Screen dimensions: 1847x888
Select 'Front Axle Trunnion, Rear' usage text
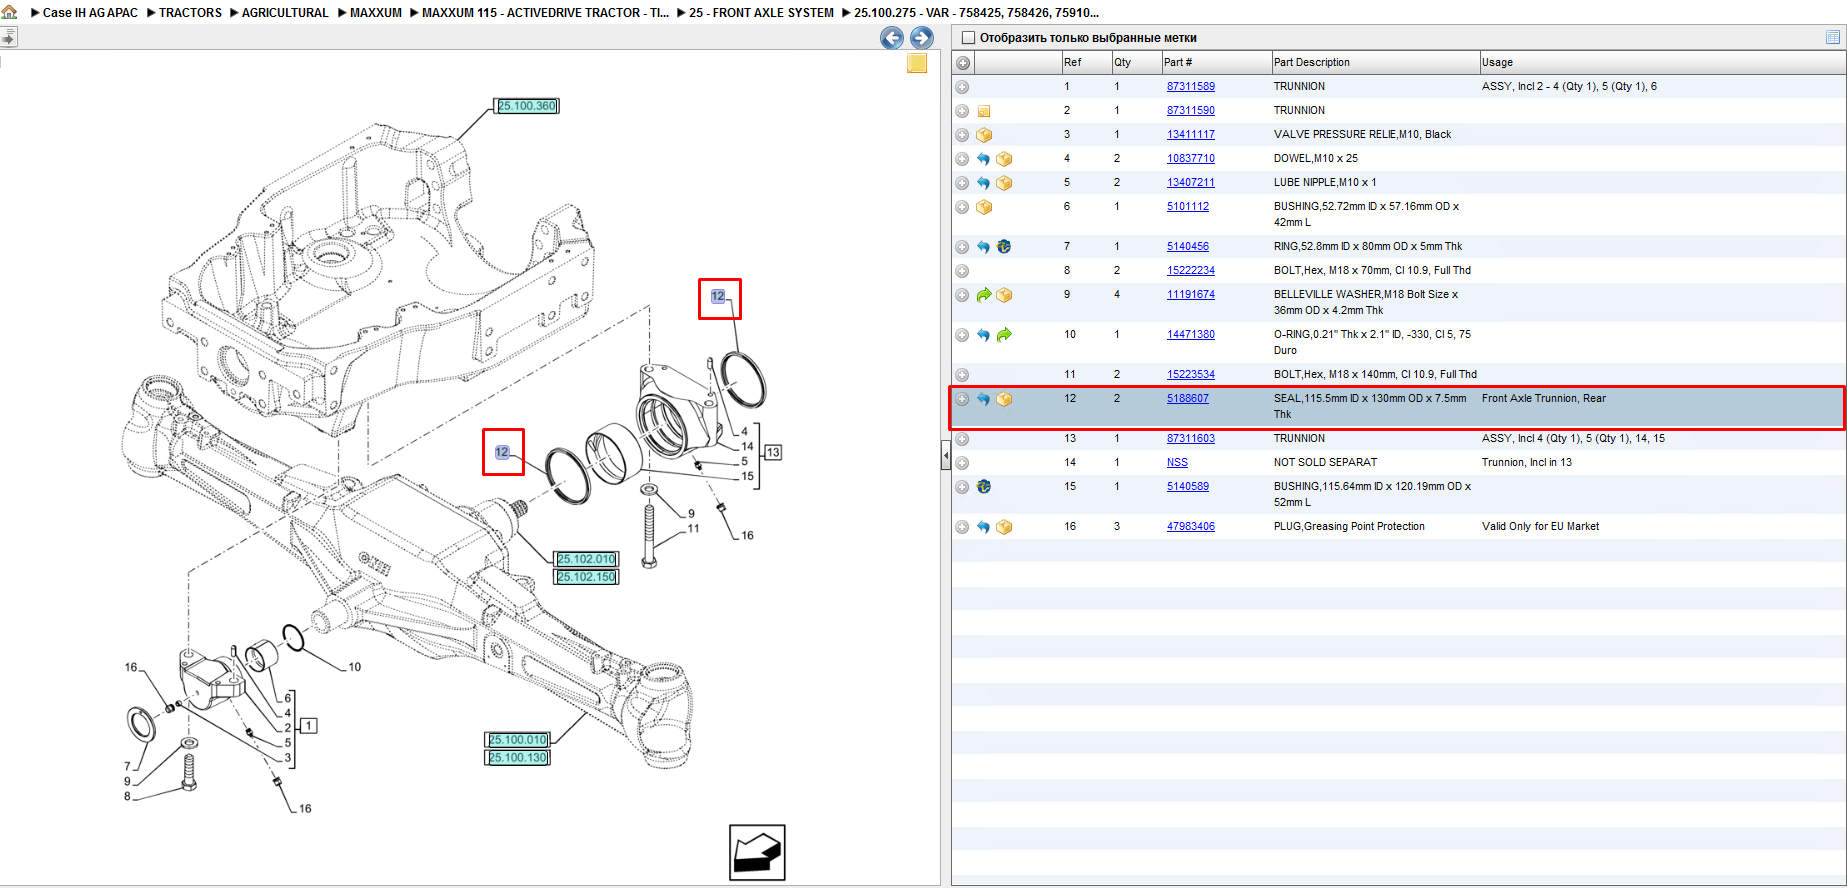click(x=1543, y=399)
